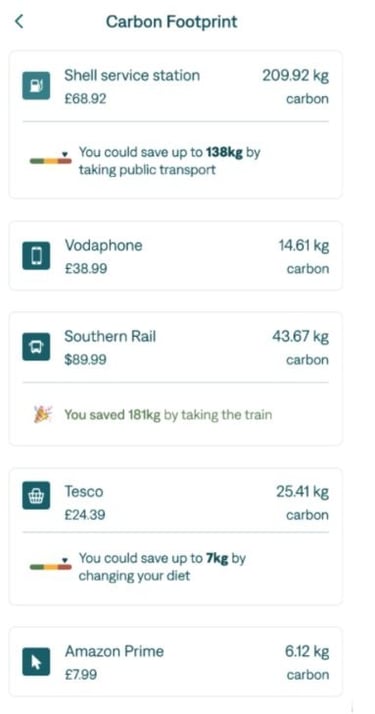Tap the fuel pump icon for Shell
The image size is (375, 714).
(36, 86)
